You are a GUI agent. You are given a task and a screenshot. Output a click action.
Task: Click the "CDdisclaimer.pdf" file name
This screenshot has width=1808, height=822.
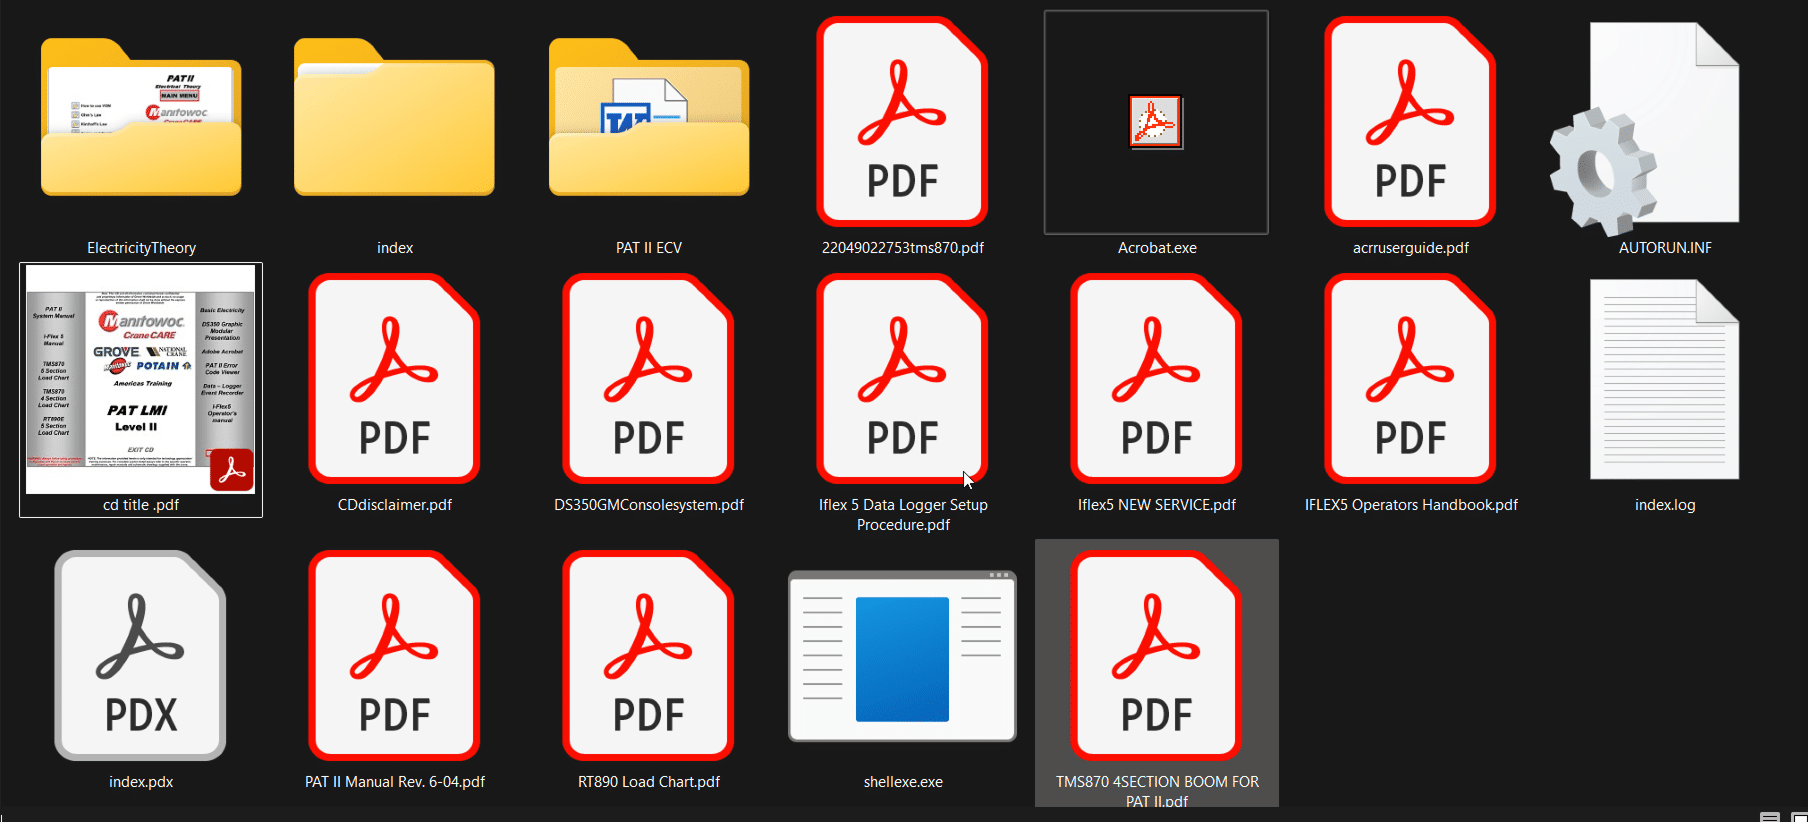395,505
